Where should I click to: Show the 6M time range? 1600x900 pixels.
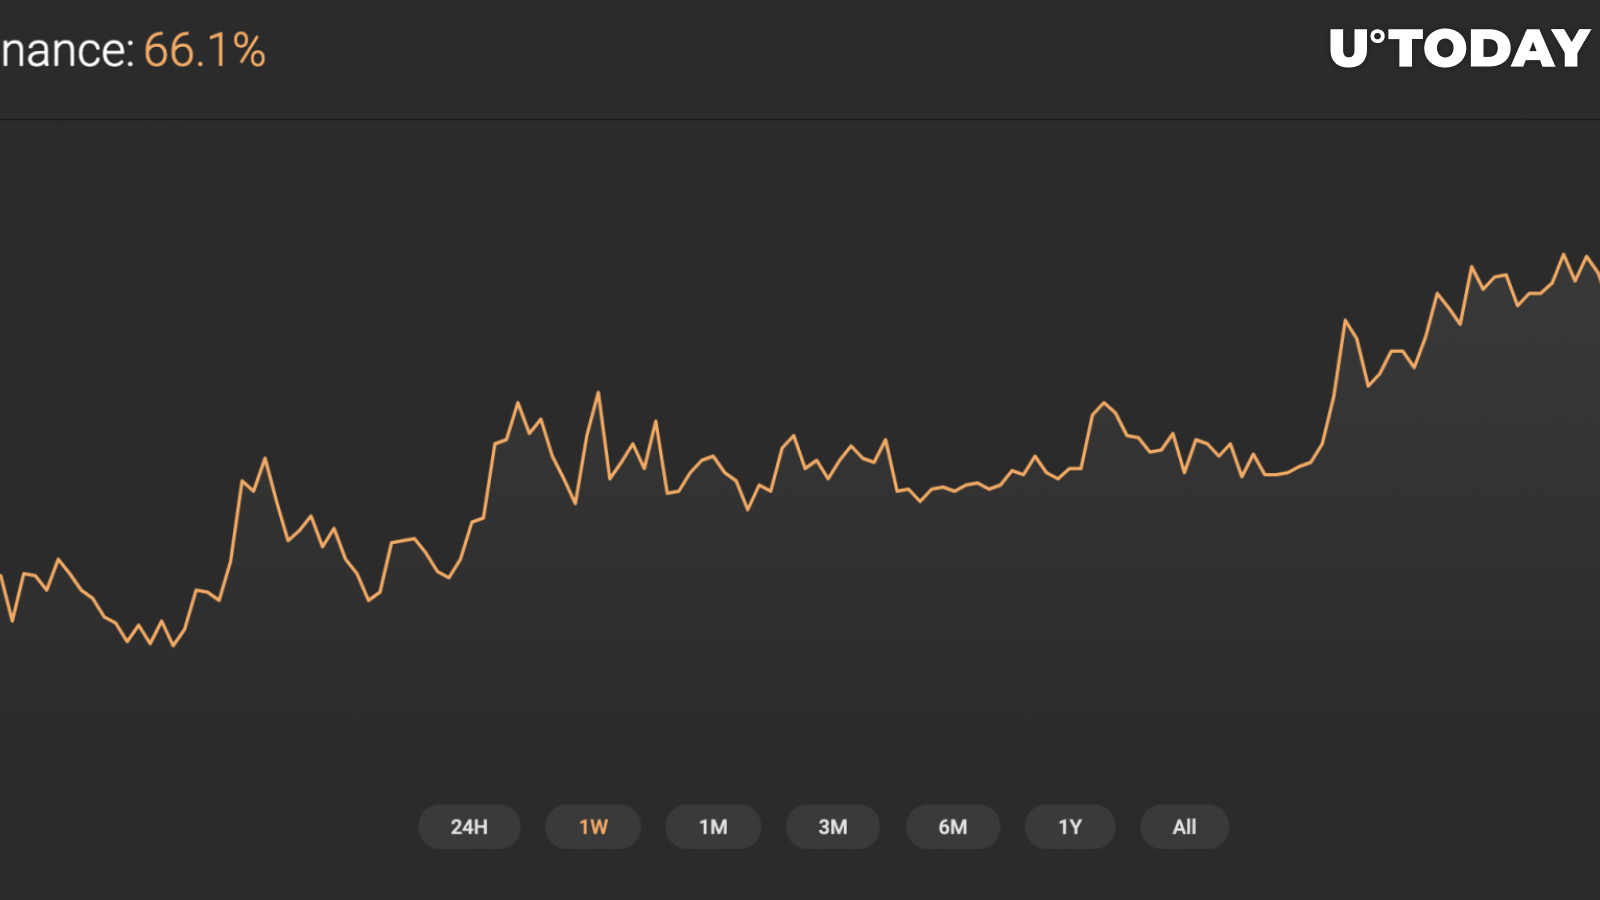tap(953, 827)
